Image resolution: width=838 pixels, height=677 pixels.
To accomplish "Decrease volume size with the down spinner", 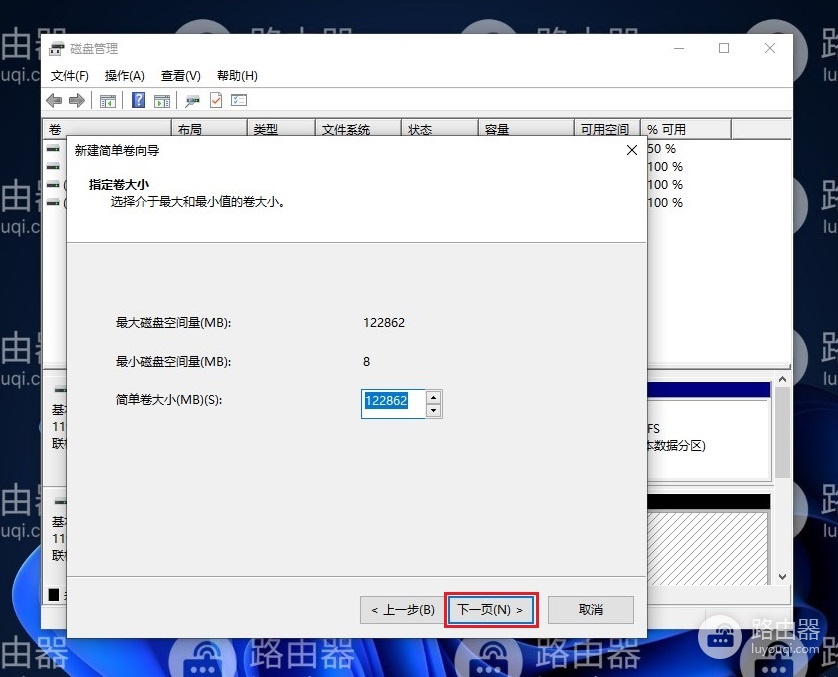I will 433,410.
